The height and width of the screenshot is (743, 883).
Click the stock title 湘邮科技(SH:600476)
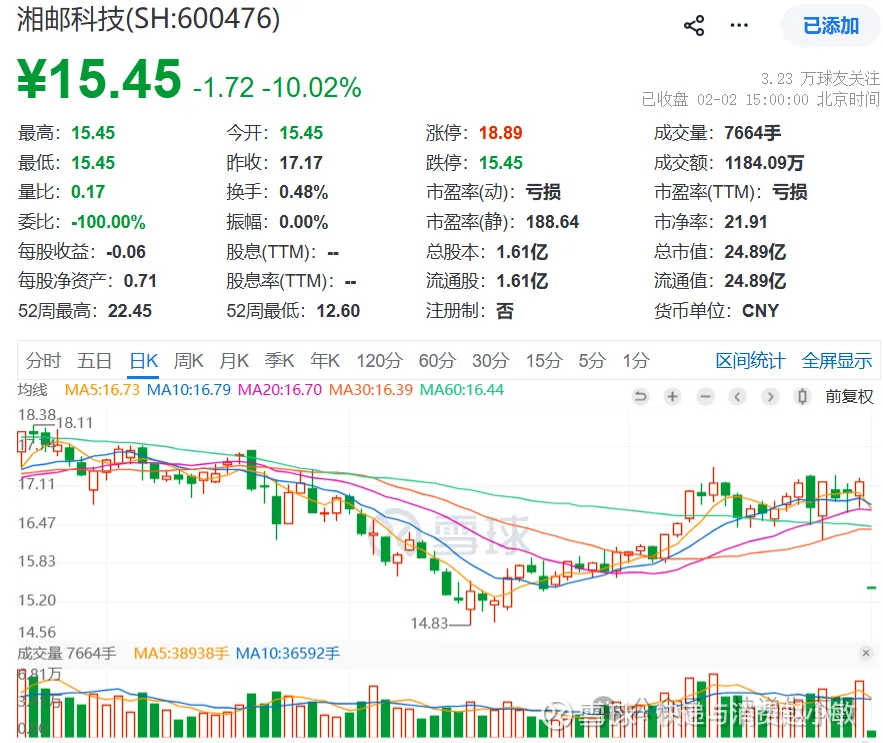pos(148,19)
